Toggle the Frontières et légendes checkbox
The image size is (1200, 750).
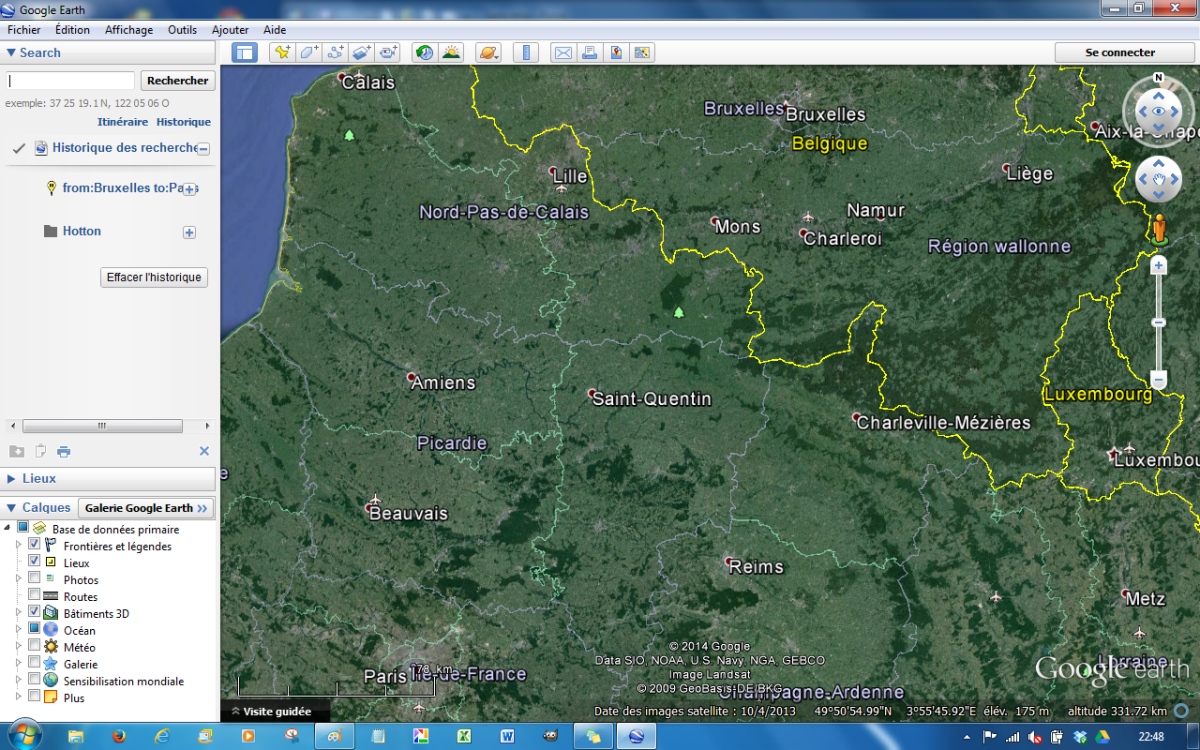34,545
